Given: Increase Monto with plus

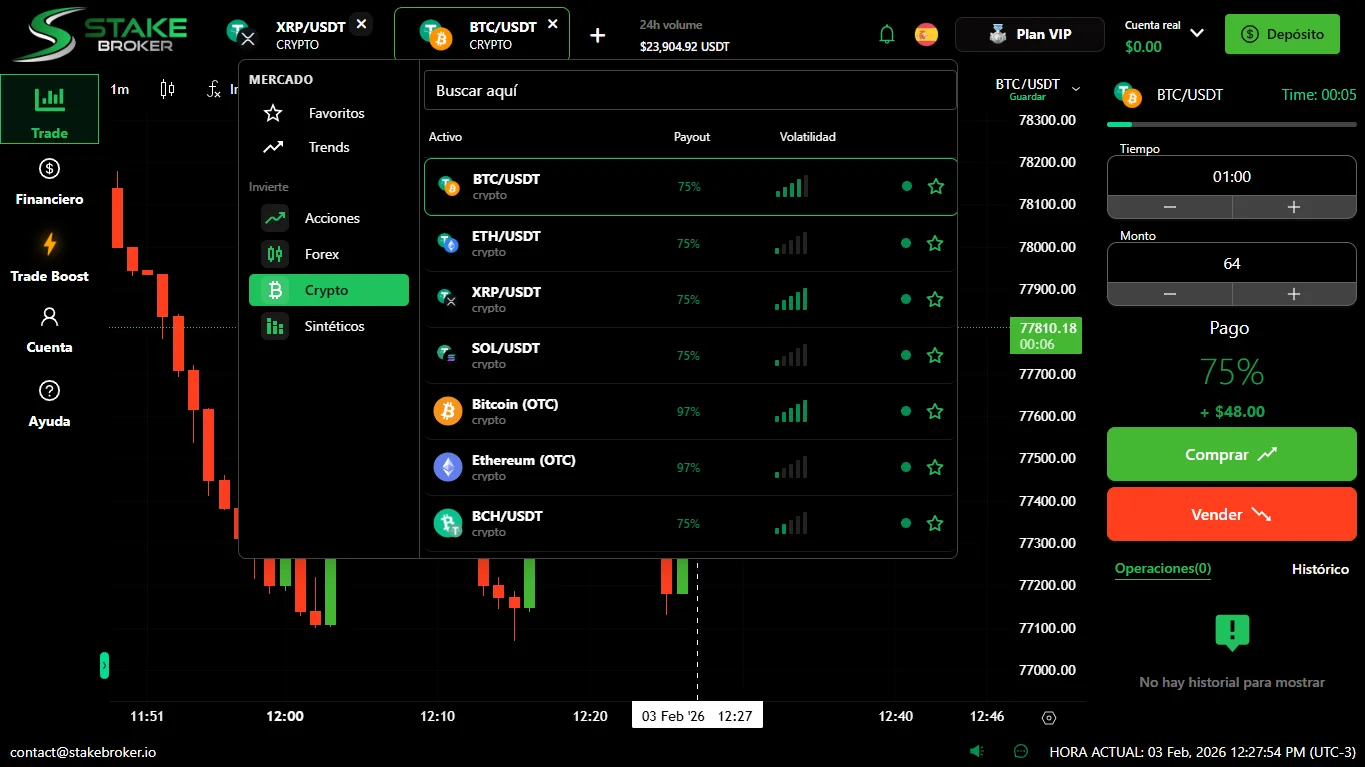Looking at the screenshot, I should pos(1294,294).
